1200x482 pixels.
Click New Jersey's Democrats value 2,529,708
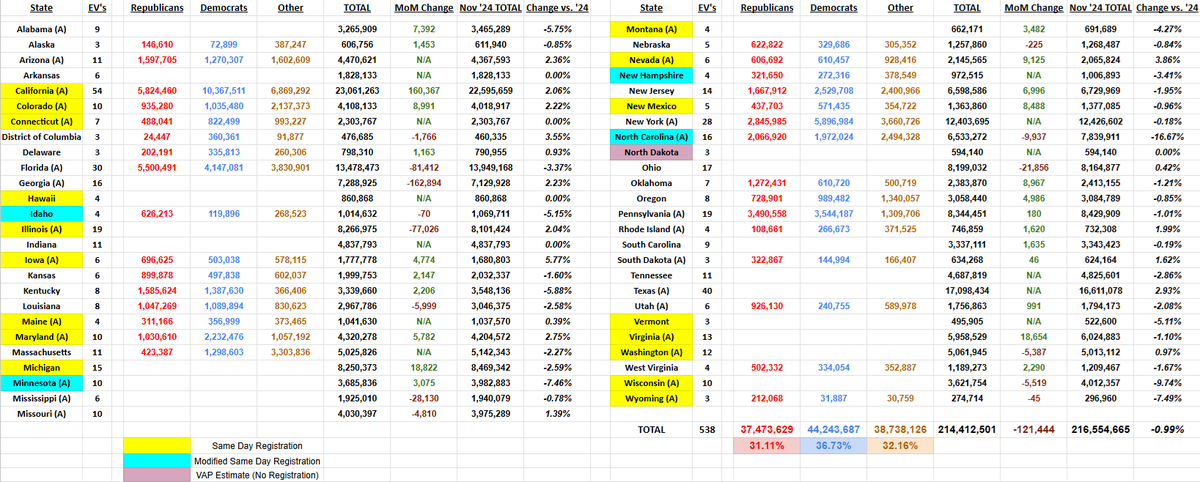(832, 90)
